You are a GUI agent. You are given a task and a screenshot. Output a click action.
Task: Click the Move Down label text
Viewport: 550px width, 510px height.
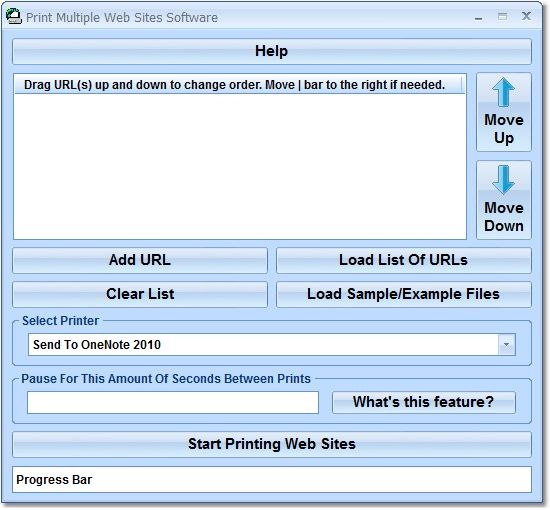(x=504, y=217)
